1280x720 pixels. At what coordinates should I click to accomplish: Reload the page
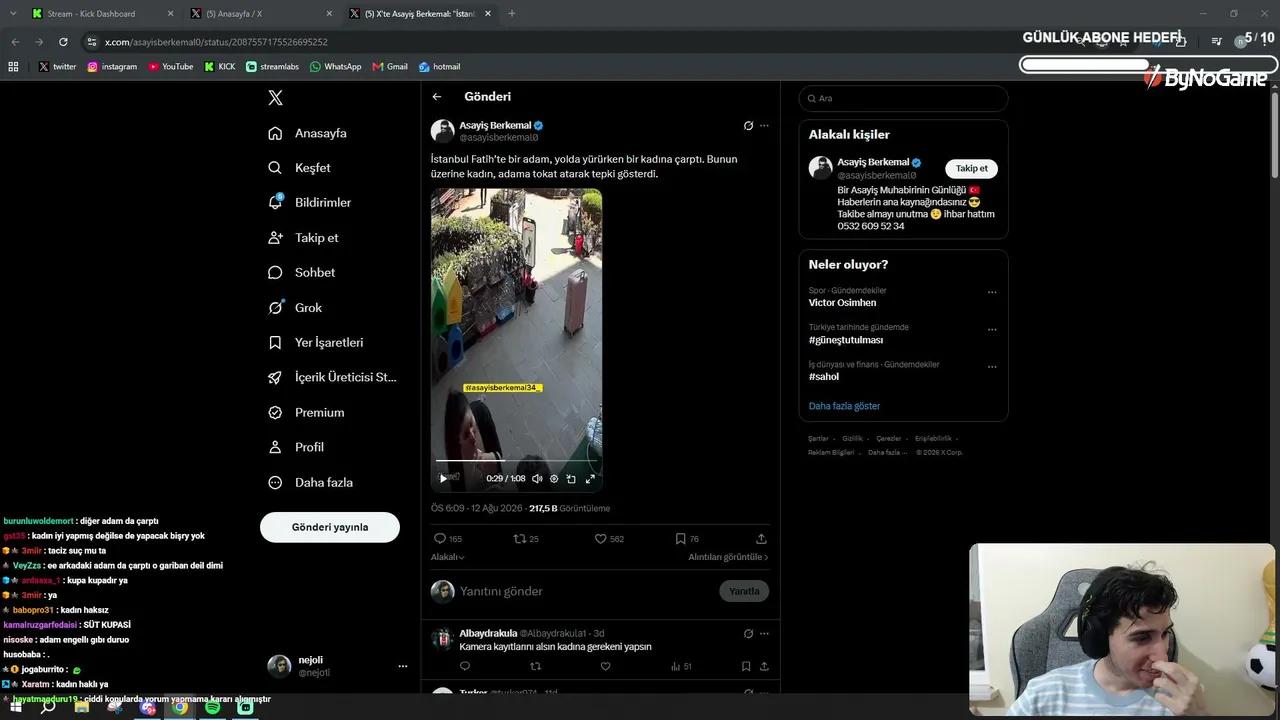pyautogui.click(x=63, y=42)
